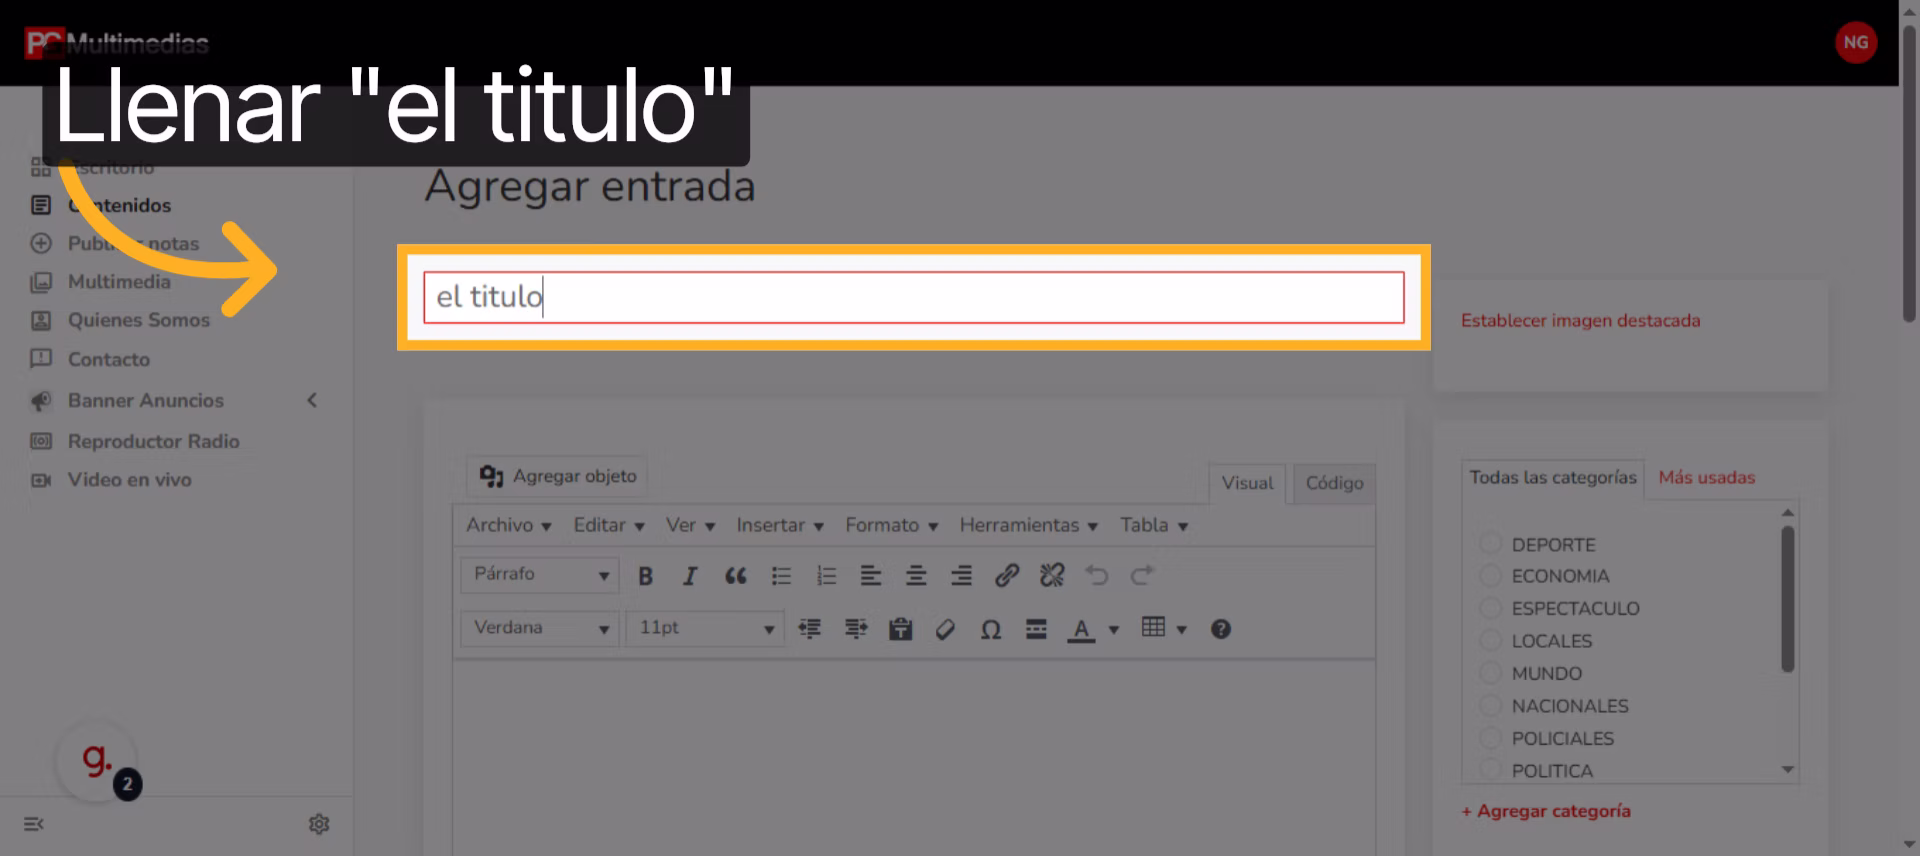Click the entry title input field

(913, 298)
